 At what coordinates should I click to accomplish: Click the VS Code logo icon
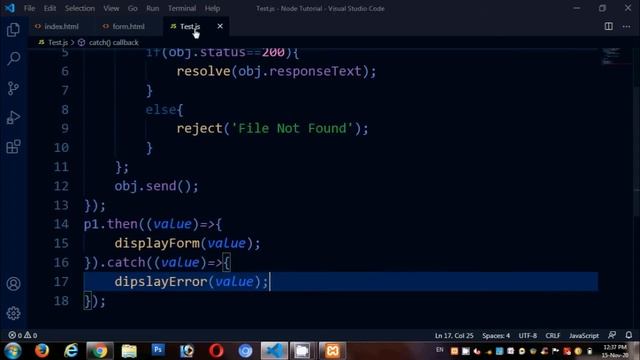(9, 8)
